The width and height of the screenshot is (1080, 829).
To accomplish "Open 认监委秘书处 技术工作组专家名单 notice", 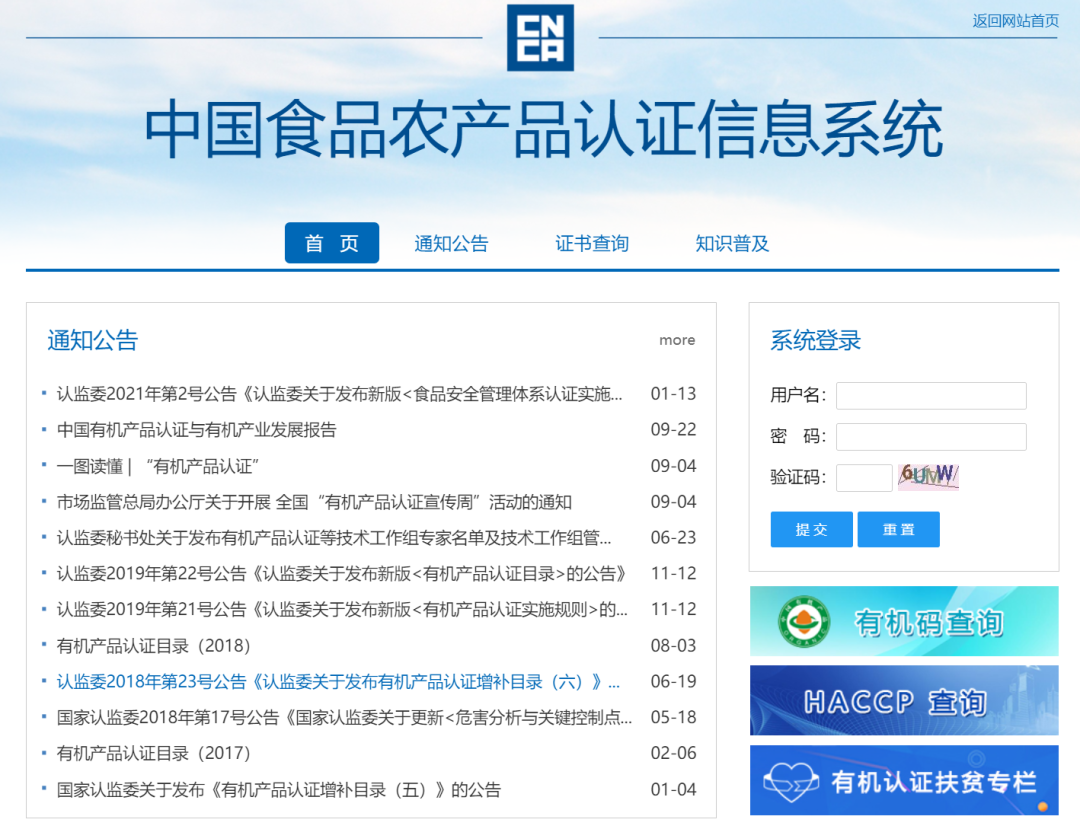I will pos(334,538).
